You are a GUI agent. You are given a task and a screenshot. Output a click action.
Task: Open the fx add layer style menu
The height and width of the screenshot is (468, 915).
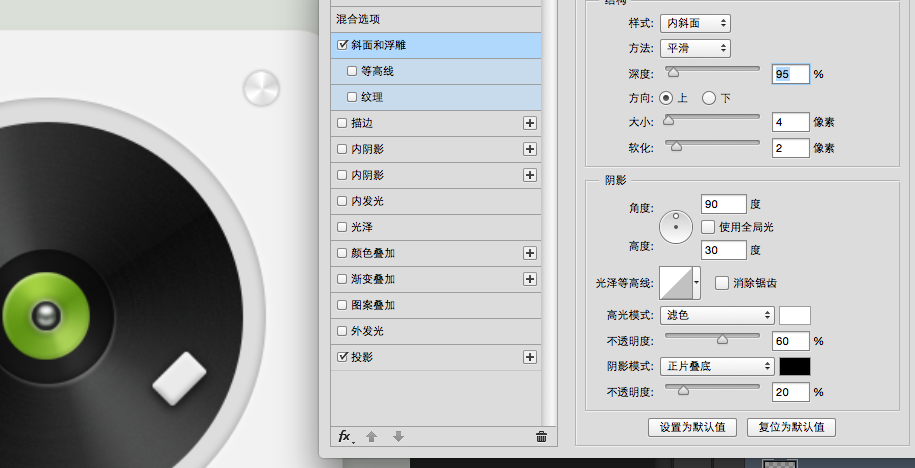tap(345, 436)
